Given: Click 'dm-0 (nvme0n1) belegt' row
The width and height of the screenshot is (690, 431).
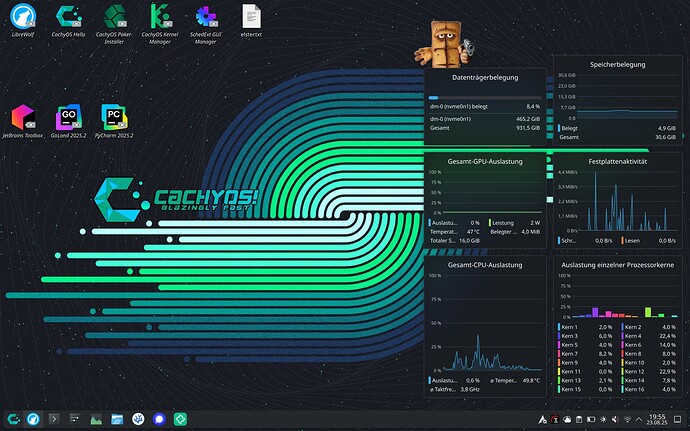Looking at the screenshot, I should pyautogui.click(x=485, y=107).
